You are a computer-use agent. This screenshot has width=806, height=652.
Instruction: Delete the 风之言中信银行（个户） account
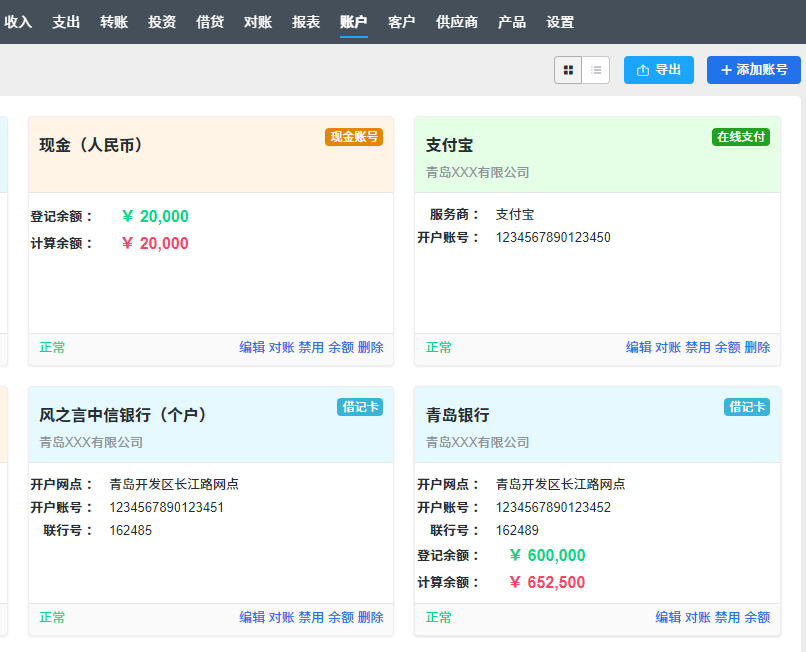[371, 618]
